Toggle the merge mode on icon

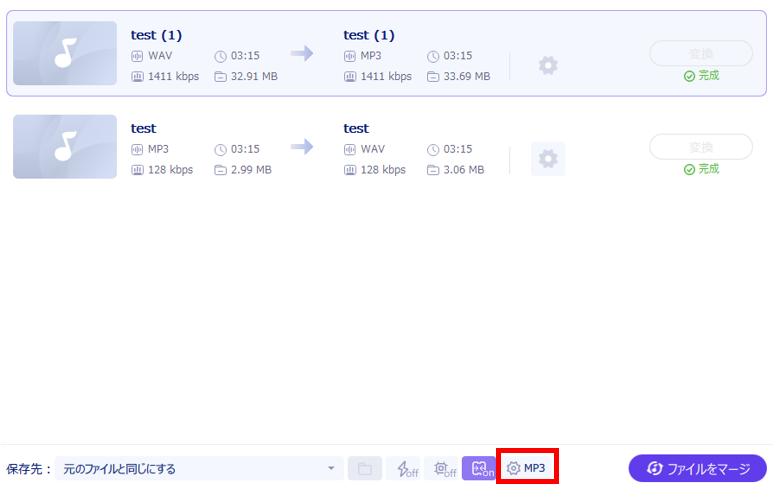pos(479,468)
